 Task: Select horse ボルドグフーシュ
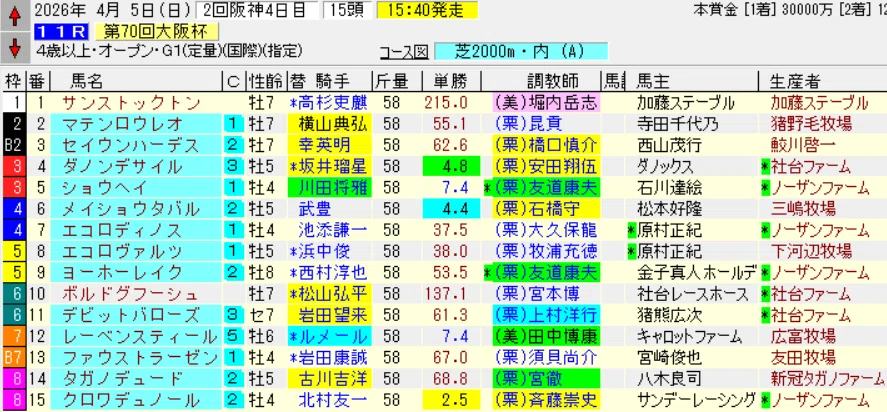coord(131,295)
